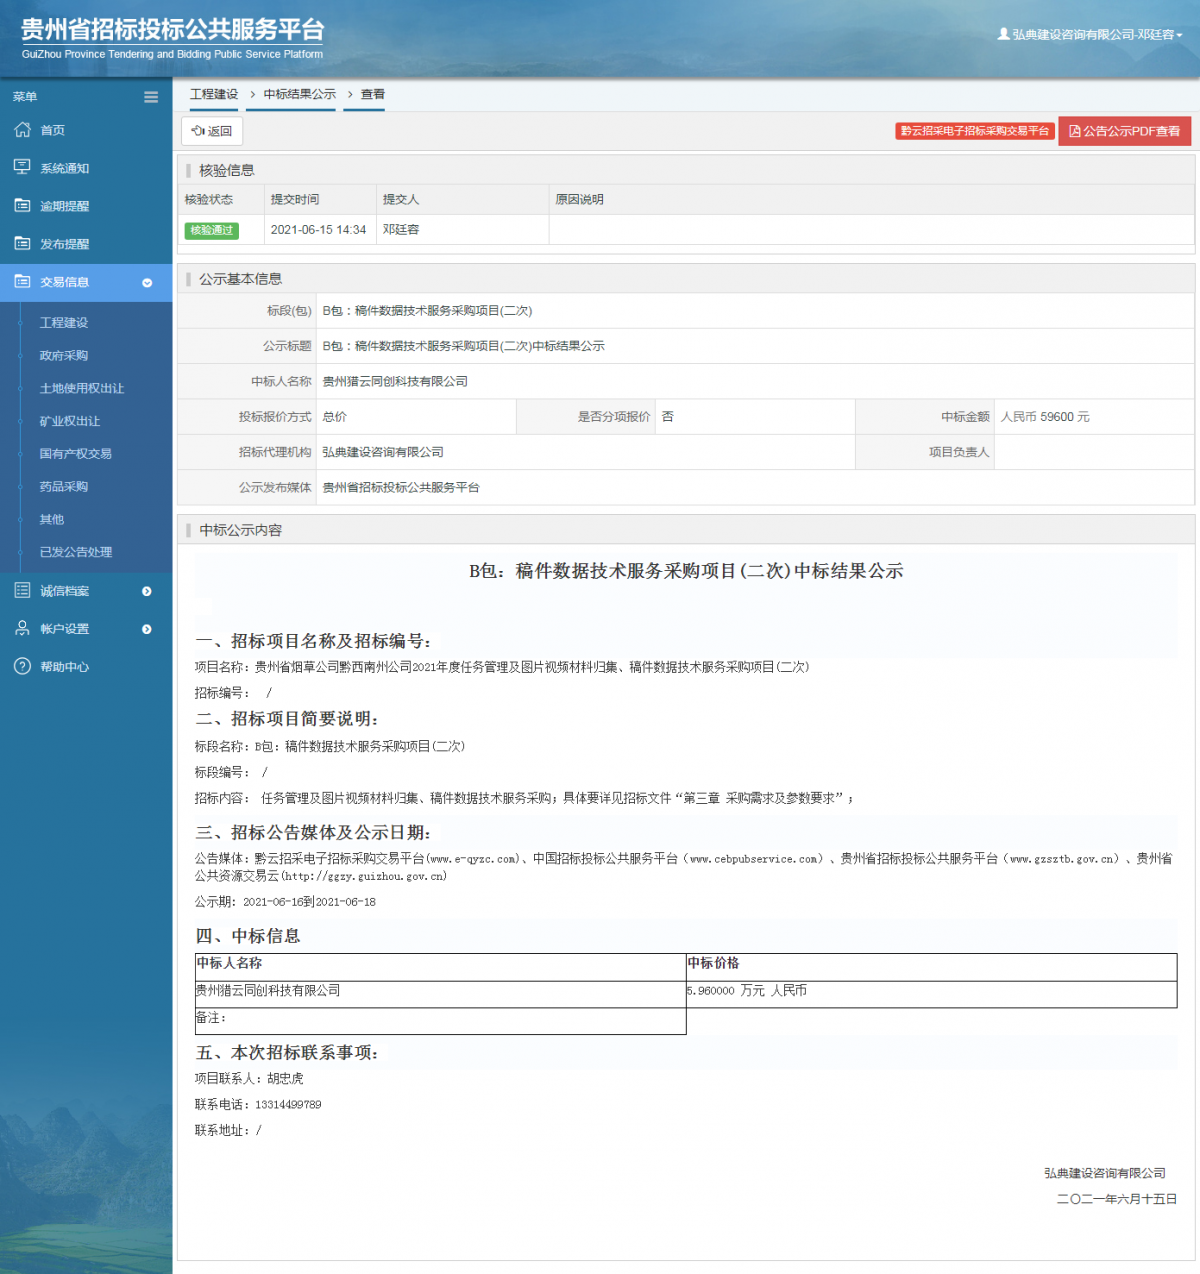Open 黔云招采电子招标采购交易平台 button
Screen dimensions: 1200x1274
975,131
